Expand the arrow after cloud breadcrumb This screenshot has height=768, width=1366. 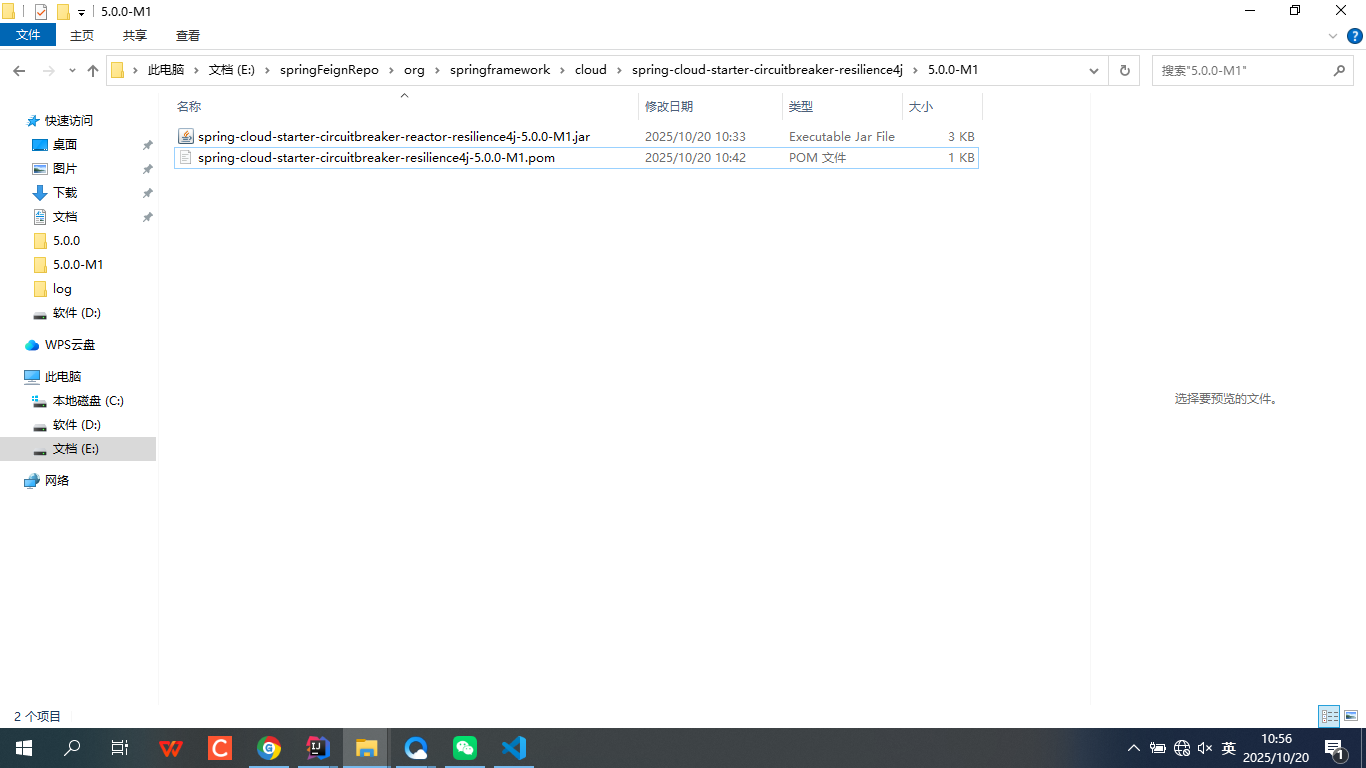tap(619, 70)
